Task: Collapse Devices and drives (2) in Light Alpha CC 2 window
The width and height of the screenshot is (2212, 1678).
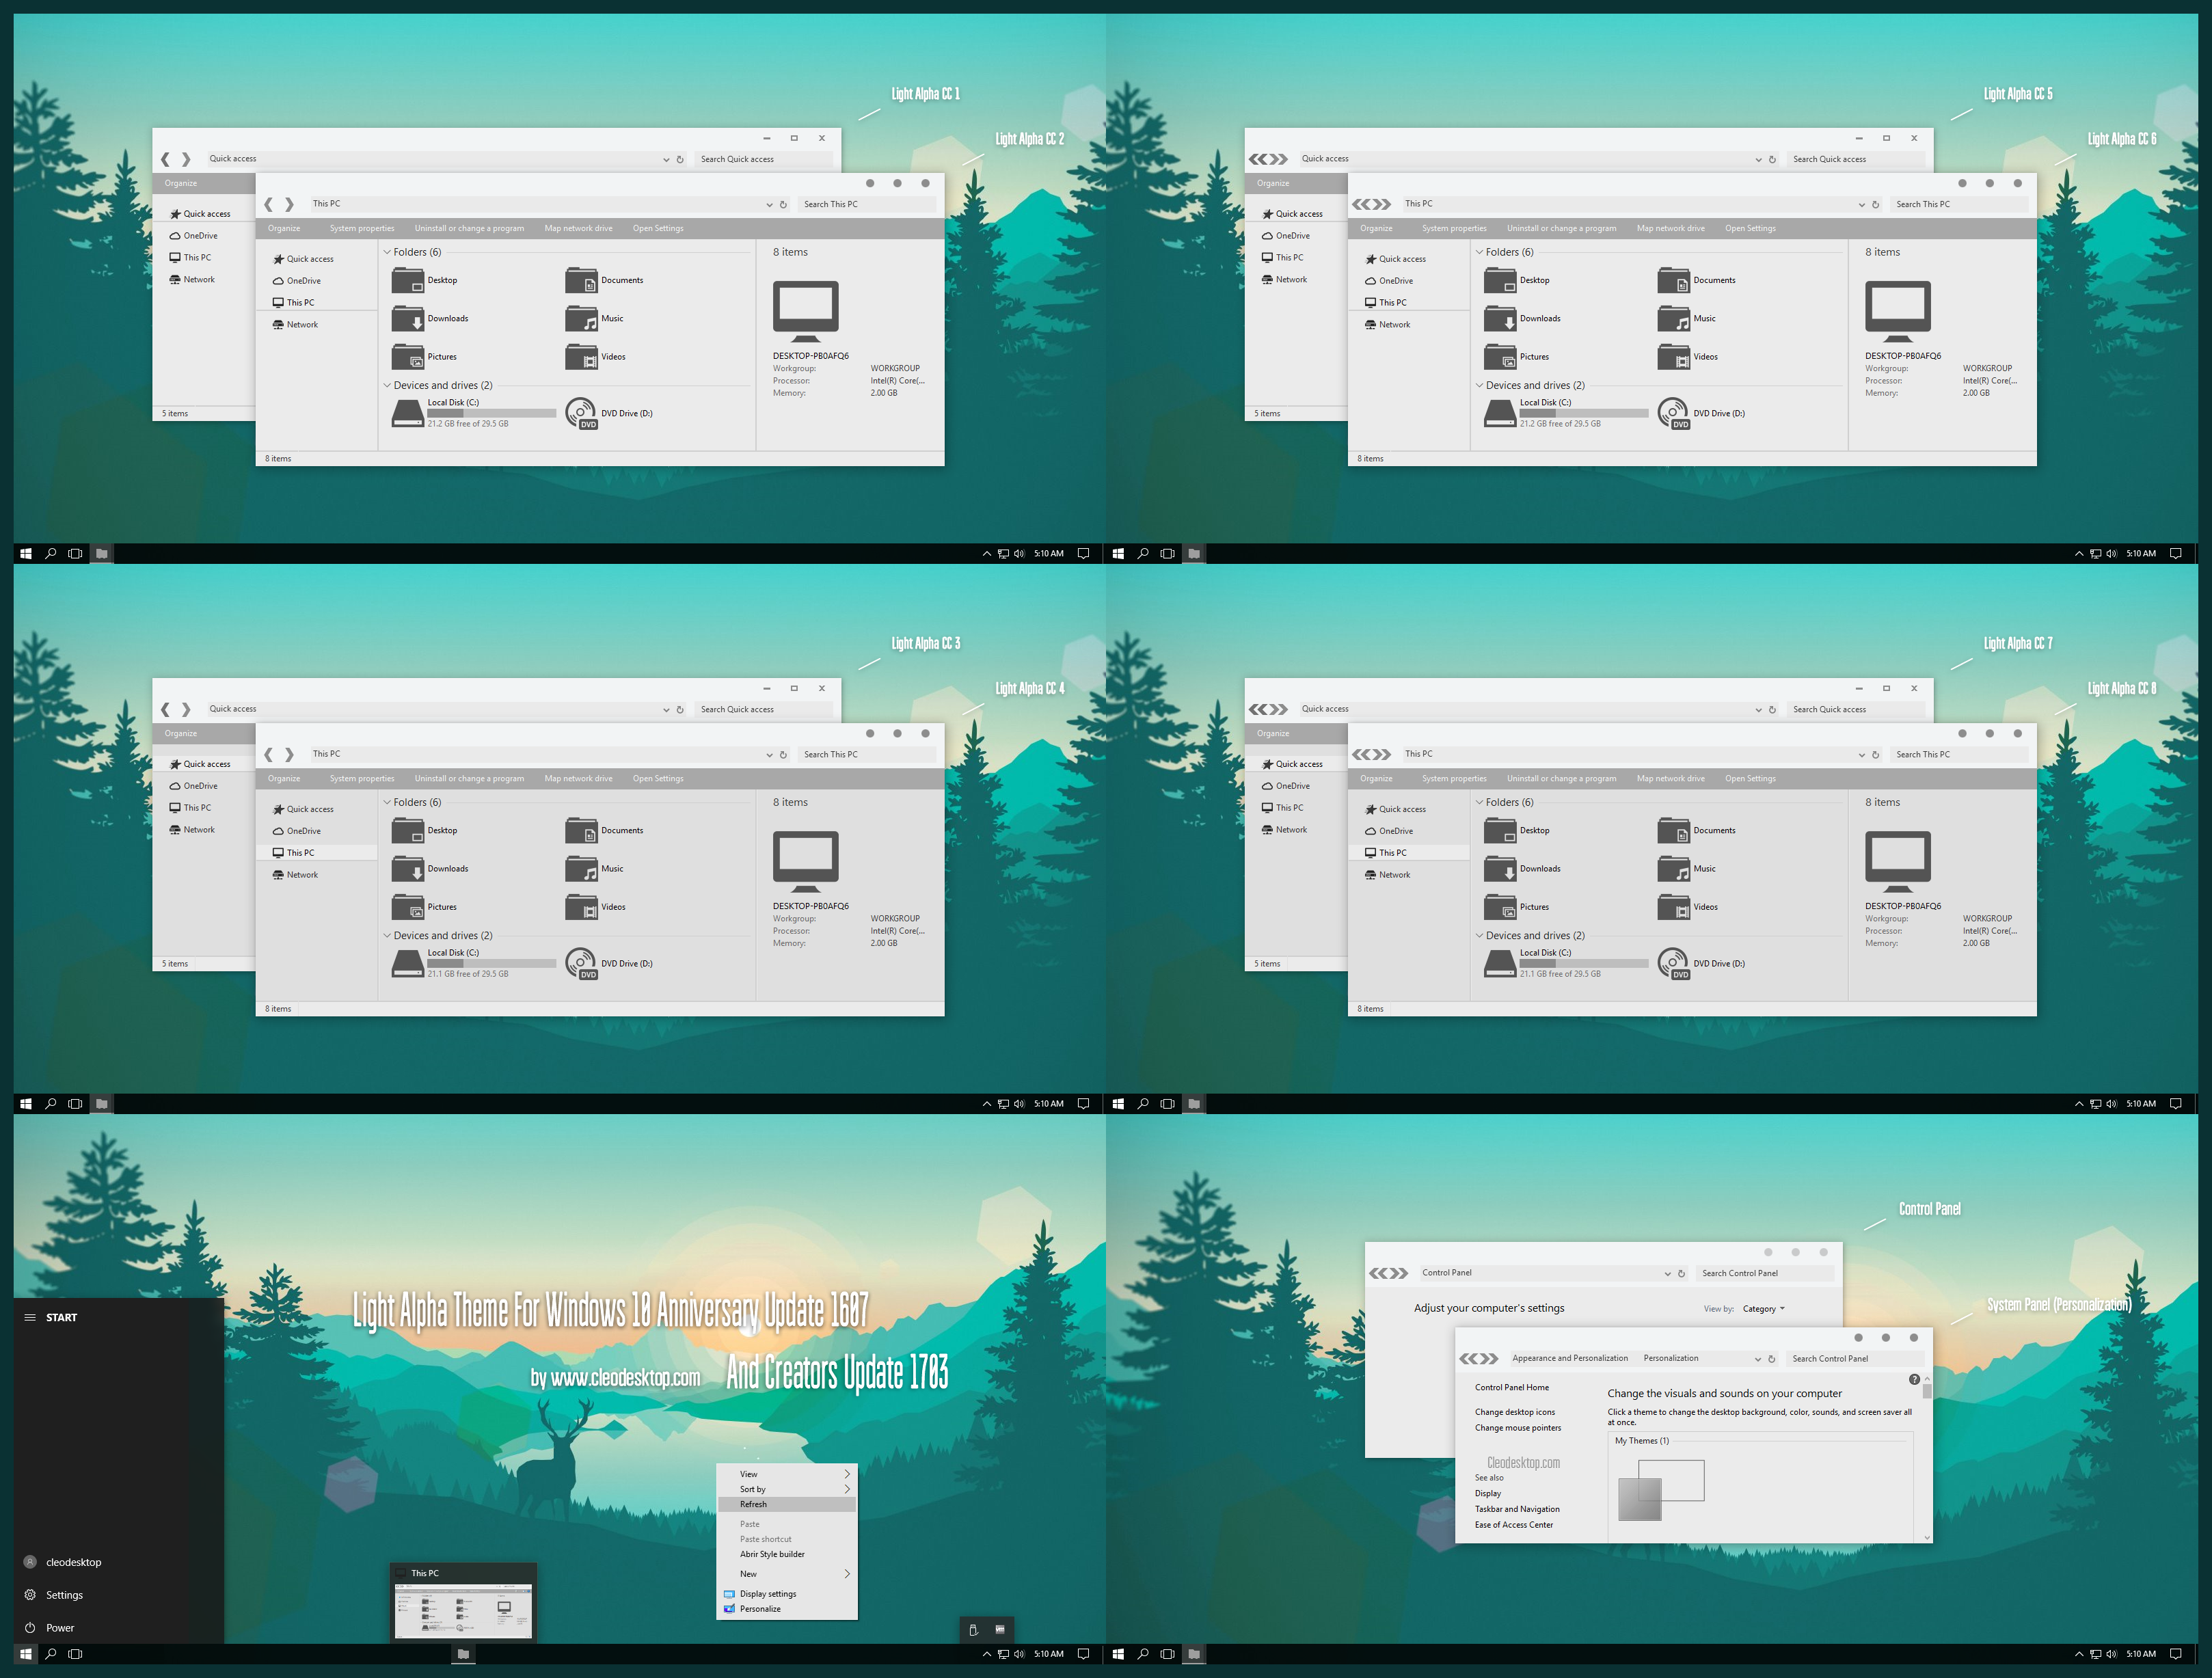Action: coord(387,385)
